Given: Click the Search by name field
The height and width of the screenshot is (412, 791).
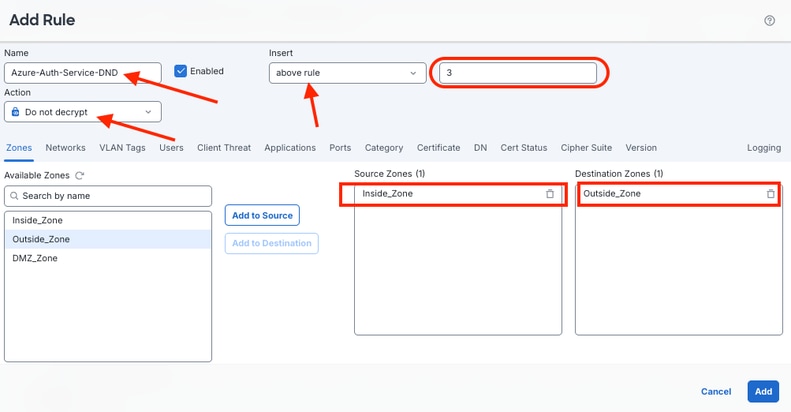Looking at the screenshot, I should tap(108, 196).
